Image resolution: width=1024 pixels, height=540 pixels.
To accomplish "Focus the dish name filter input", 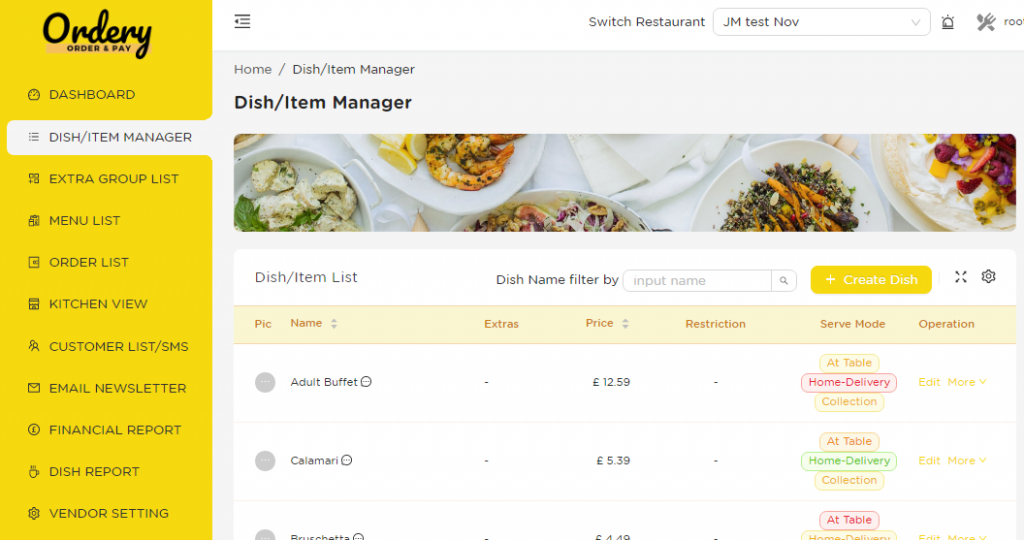I will (697, 281).
